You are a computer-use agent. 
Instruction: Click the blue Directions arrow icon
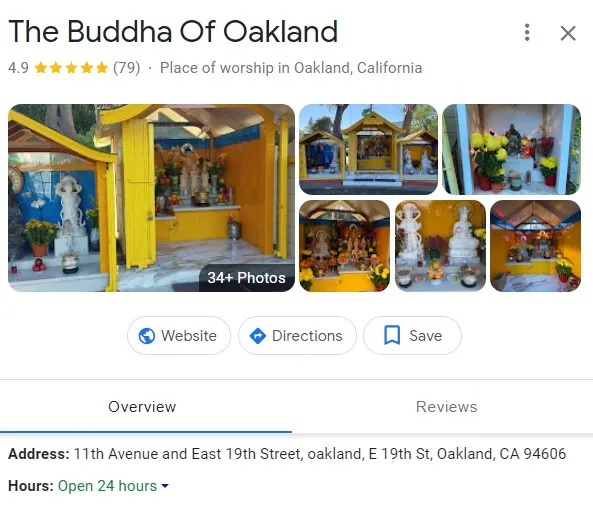pos(258,336)
